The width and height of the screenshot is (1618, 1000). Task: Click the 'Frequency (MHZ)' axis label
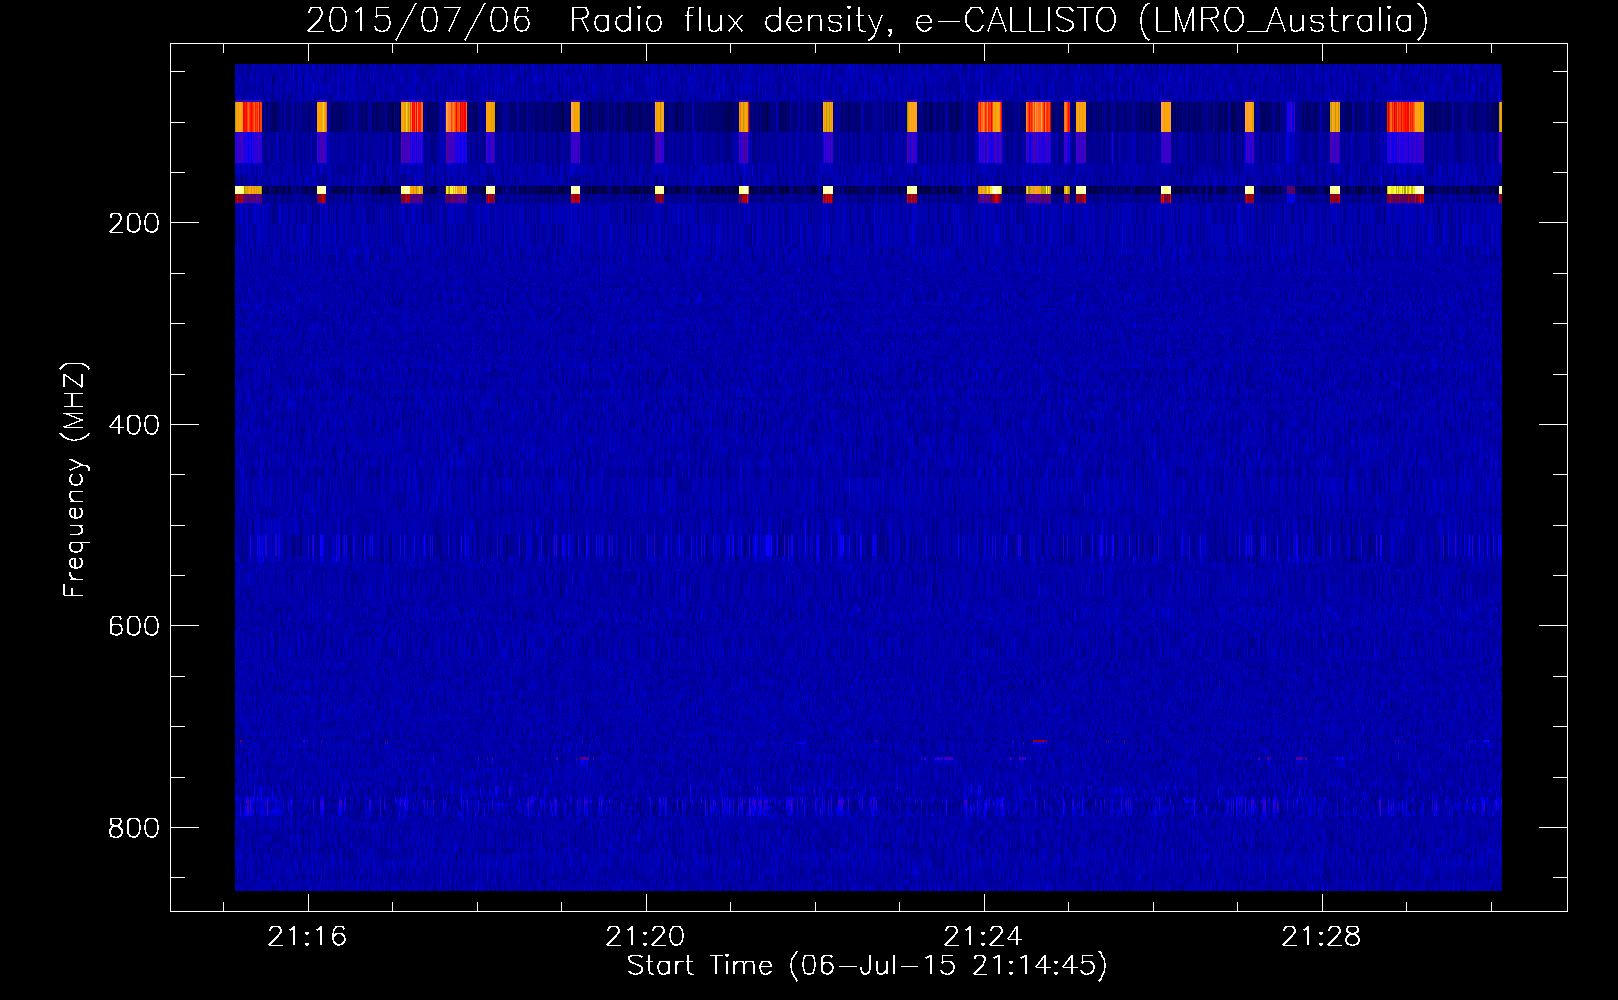(75, 480)
